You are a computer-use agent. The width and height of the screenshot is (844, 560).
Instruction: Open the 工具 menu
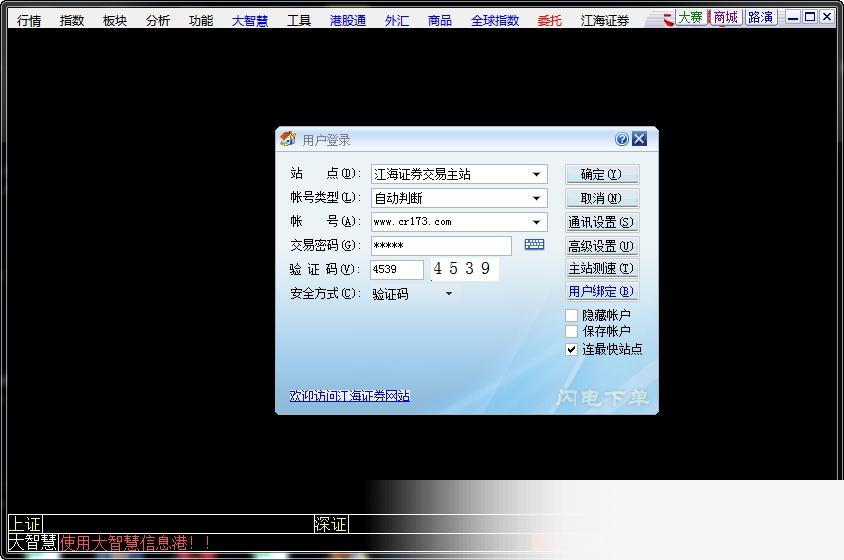tap(299, 20)
